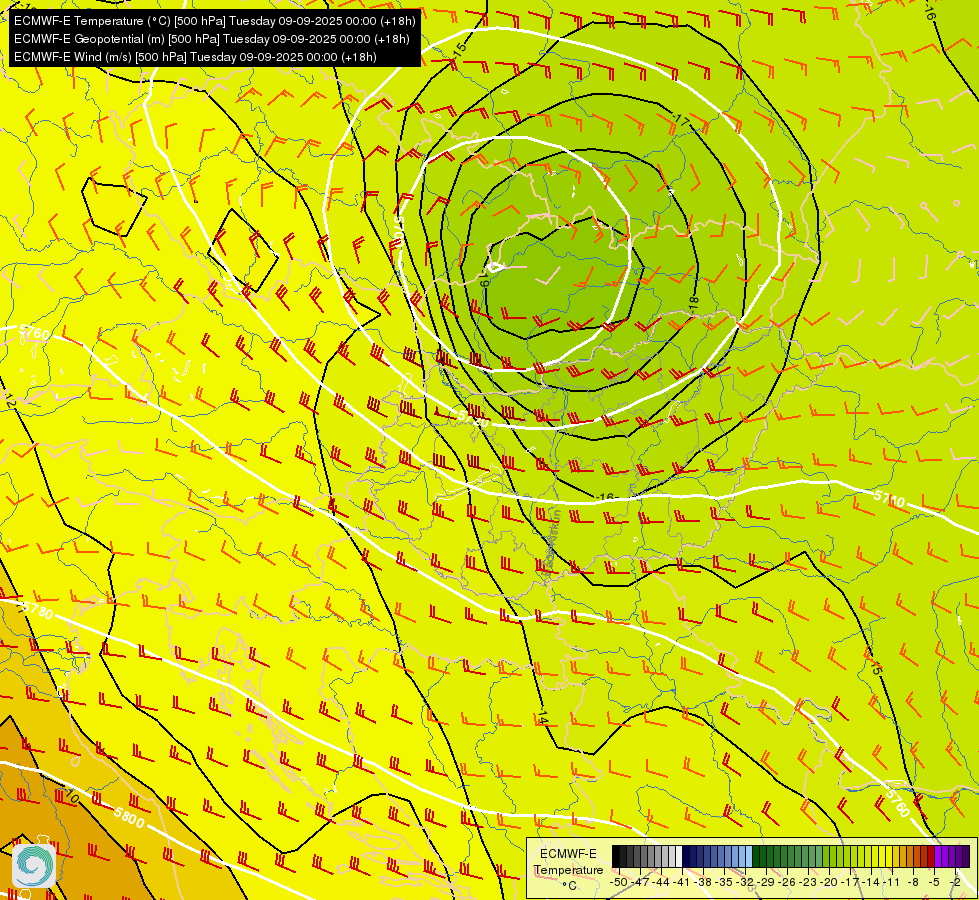The width and height of the screenshot is (979, 900).
Task: Select the -44 legend tick label
Action: click(661, 882)
